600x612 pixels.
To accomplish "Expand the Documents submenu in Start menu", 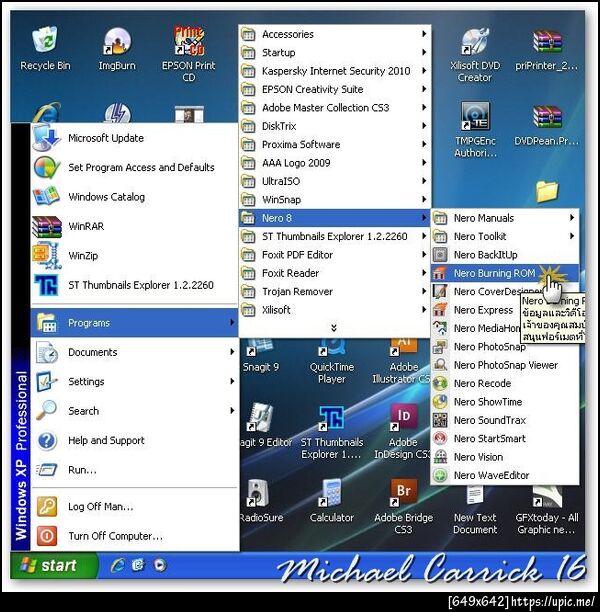I will click(134, 352).
